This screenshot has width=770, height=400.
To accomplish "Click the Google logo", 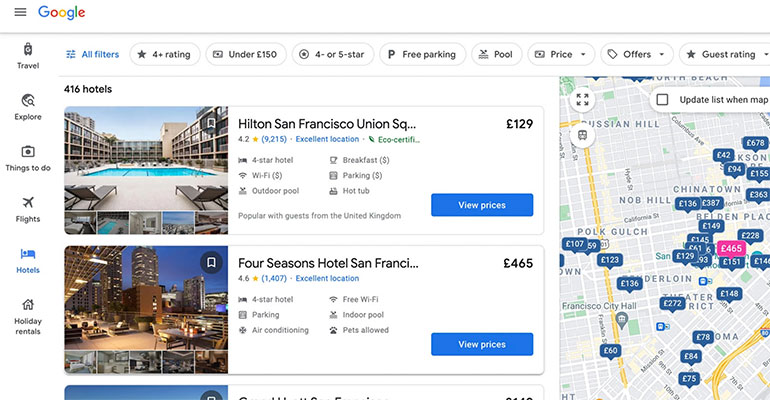I will click(x=61, y=13).
